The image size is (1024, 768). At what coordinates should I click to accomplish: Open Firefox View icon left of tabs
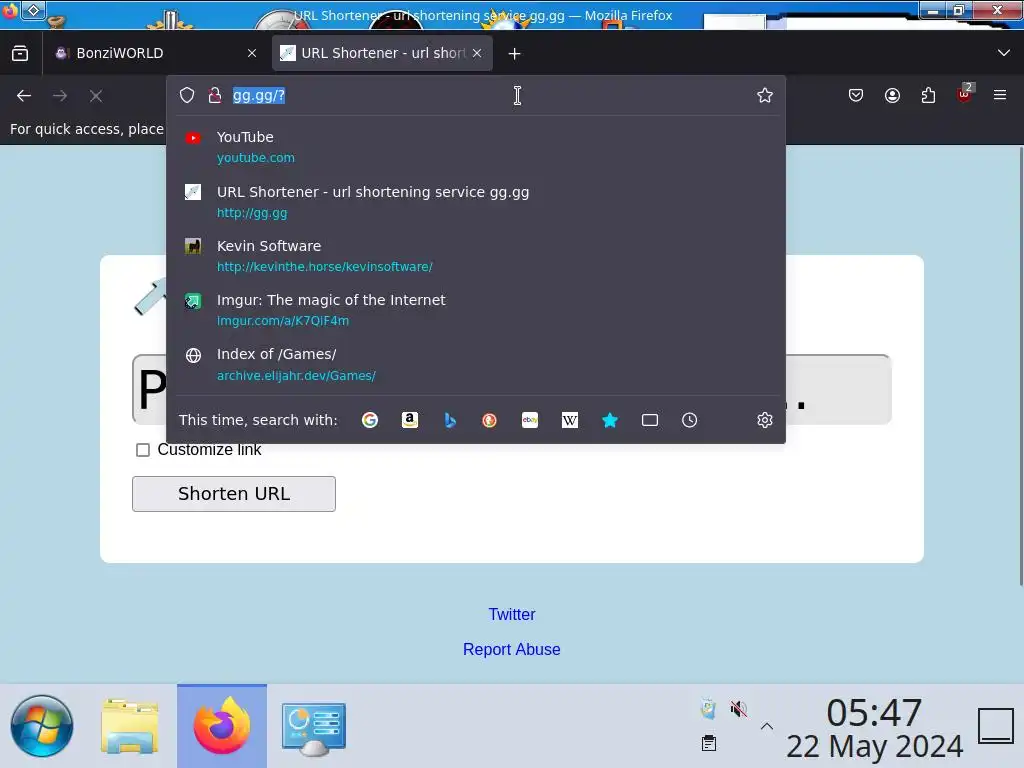(20, 53)
